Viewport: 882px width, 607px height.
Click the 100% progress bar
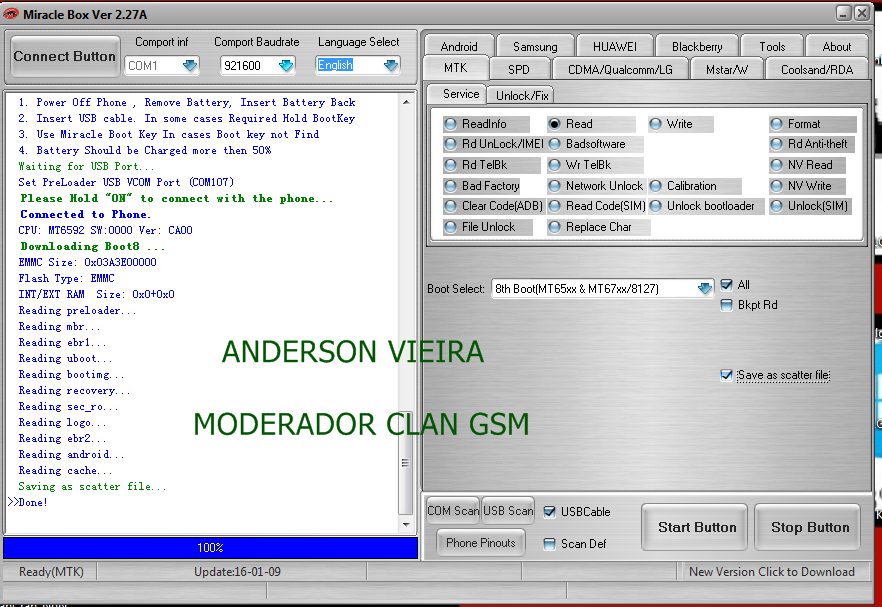210,548
